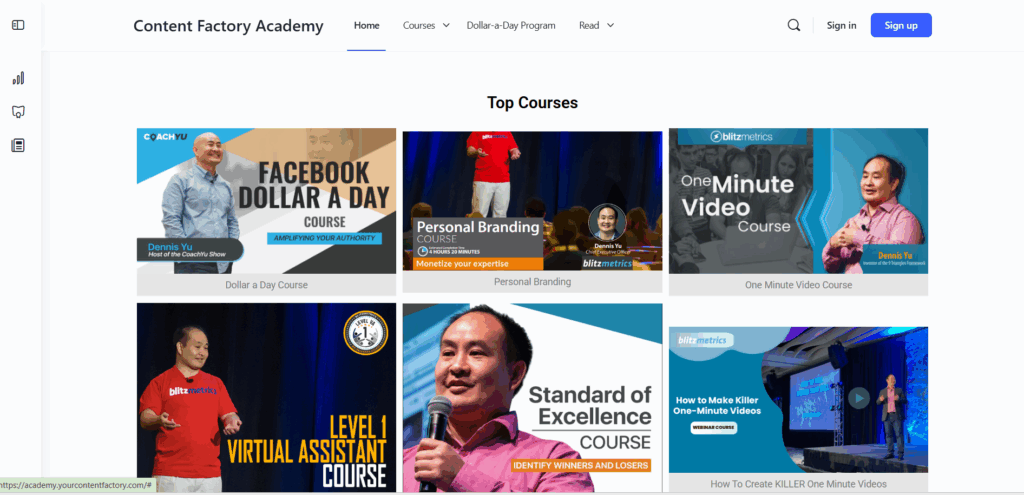1024x495 pixels.
Task: Open the Read menu item
Action: pos(588,25)
